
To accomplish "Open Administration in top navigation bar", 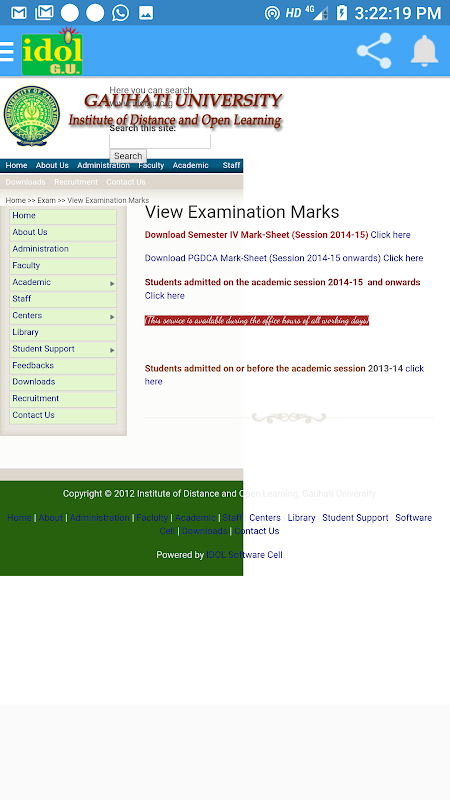I will (103, 165).
